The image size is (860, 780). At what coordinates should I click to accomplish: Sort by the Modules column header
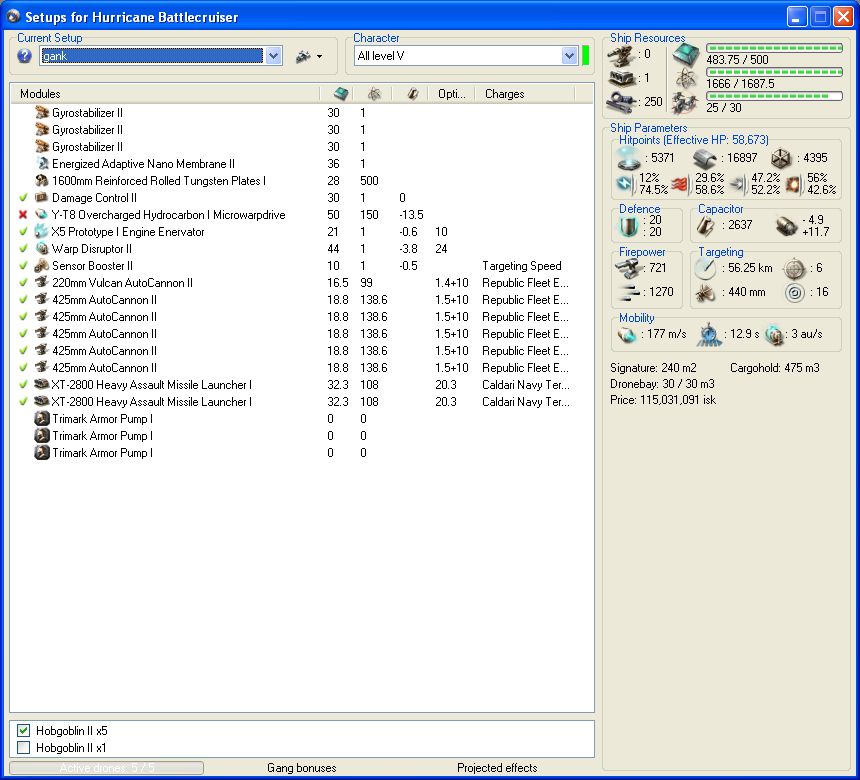pos(165,94)
